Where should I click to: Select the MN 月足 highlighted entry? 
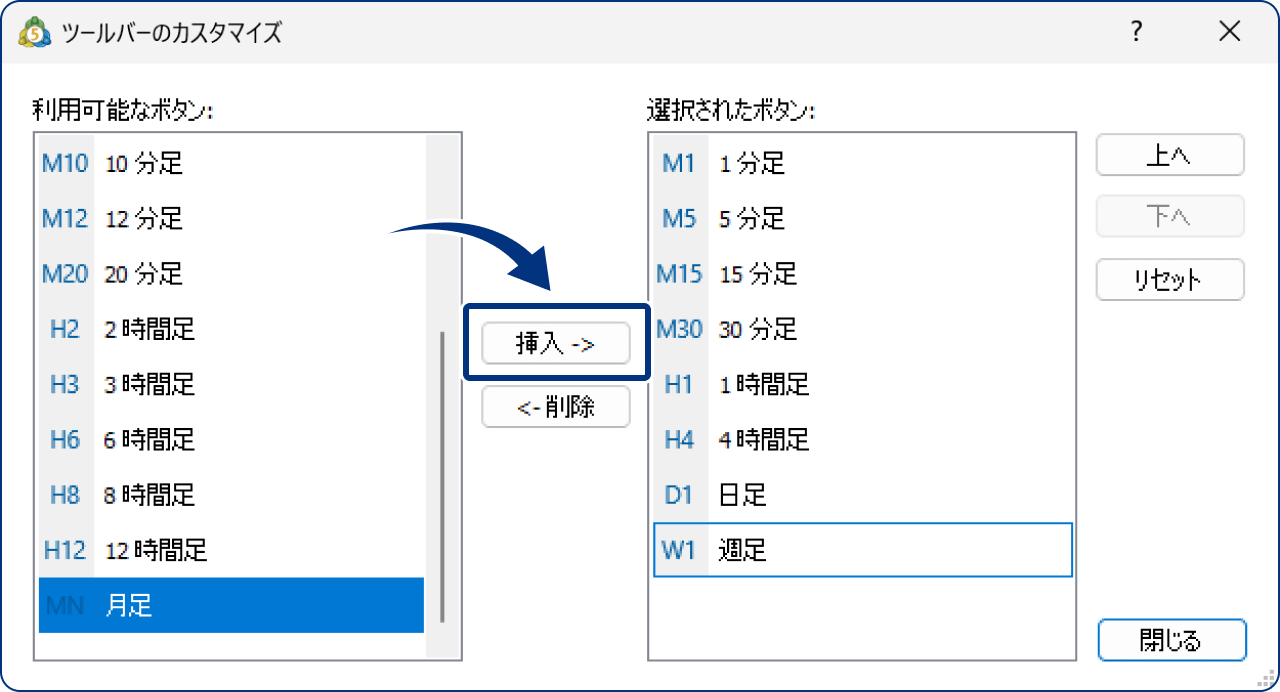click(x=200, y=604)
